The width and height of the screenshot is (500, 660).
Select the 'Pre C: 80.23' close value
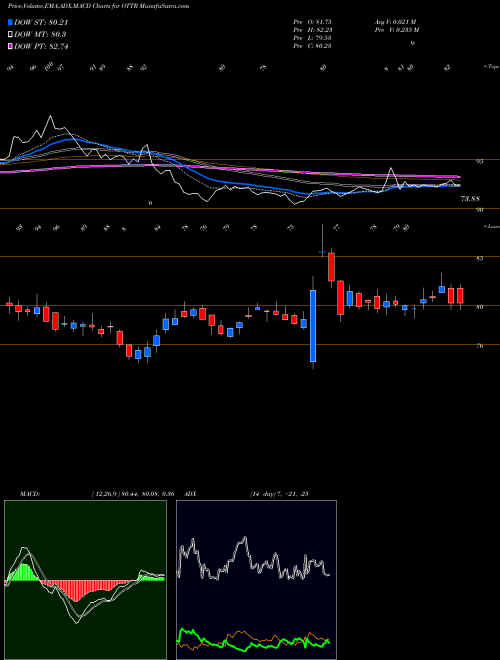pyautogui.click(x=313, y=45)
